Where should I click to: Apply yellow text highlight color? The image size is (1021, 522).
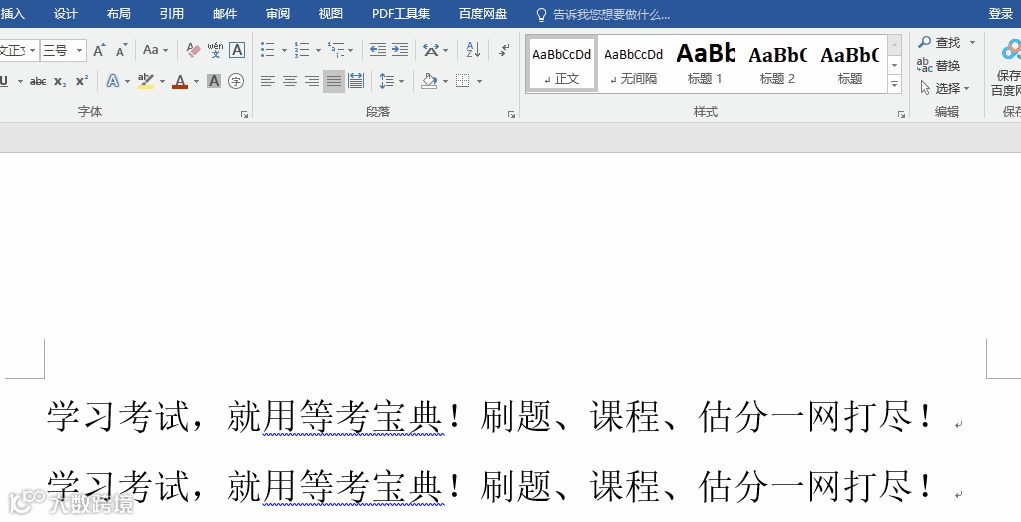click(146, 81)
